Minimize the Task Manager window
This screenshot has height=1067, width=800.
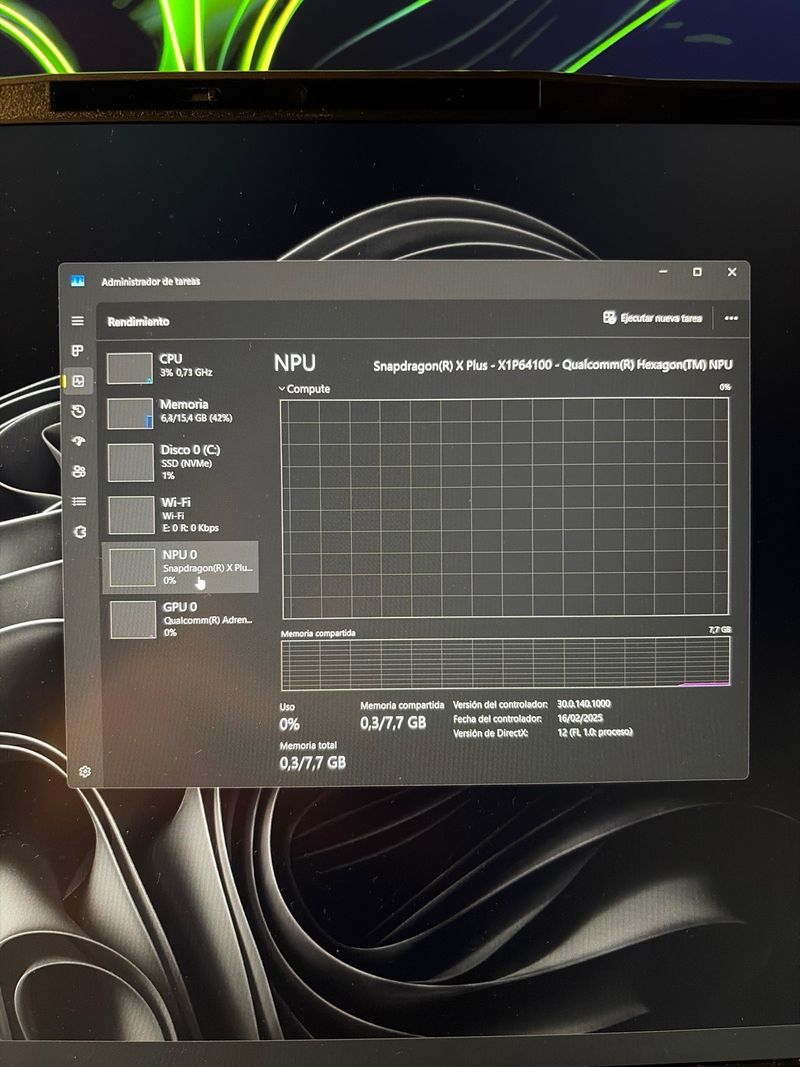[x=663, y=272]
